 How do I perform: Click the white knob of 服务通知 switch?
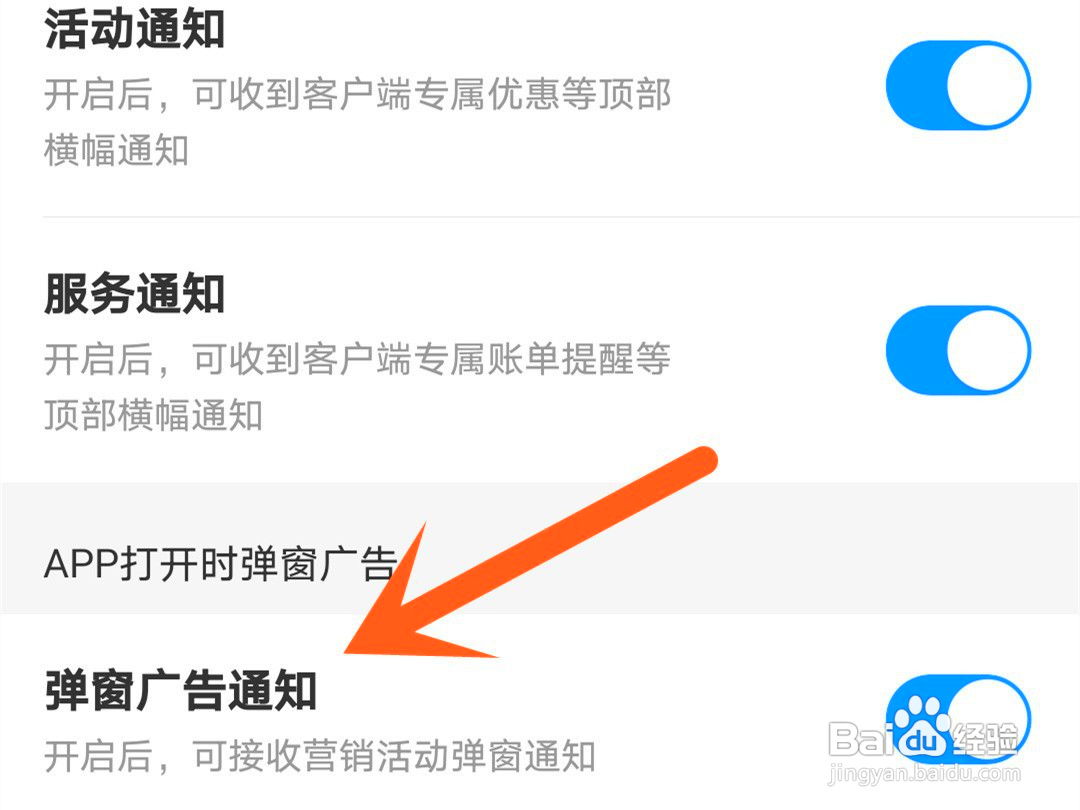[988, 350]
